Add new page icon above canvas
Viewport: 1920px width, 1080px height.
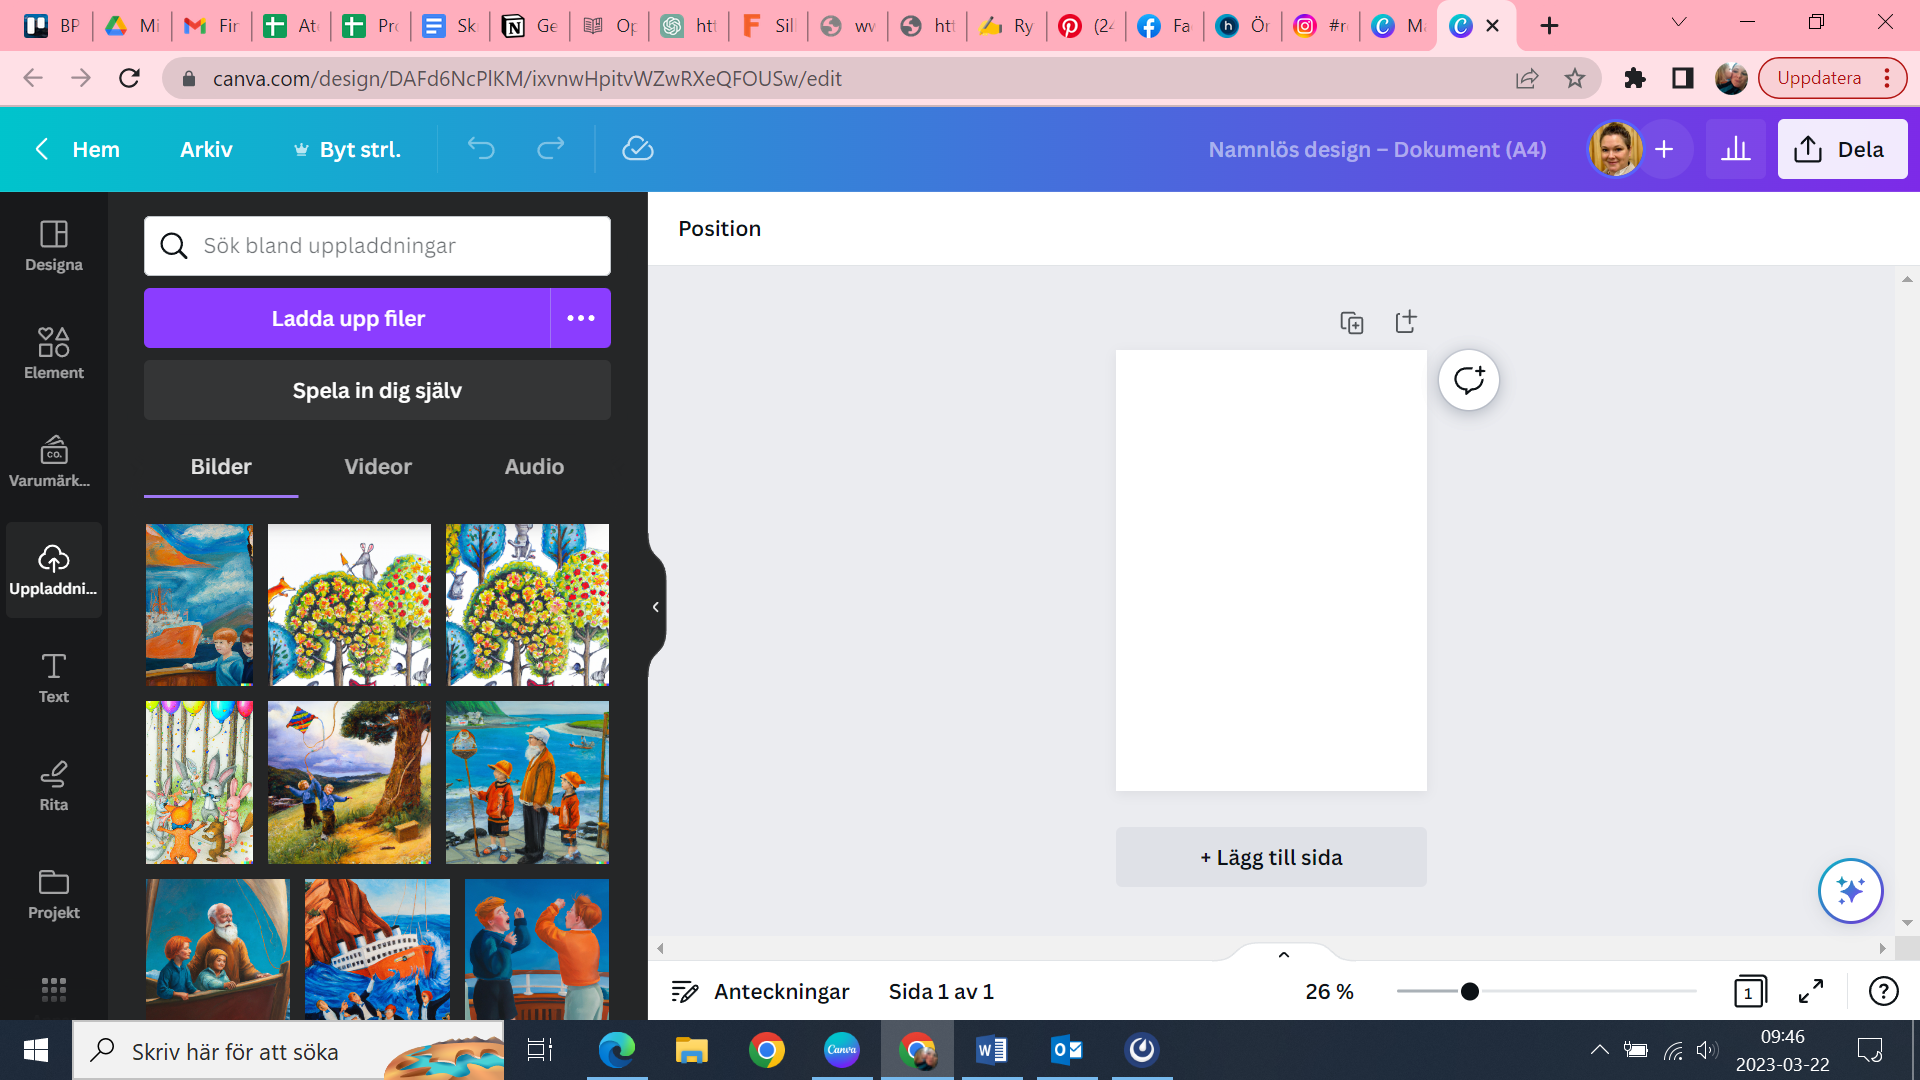(1406, 322)
